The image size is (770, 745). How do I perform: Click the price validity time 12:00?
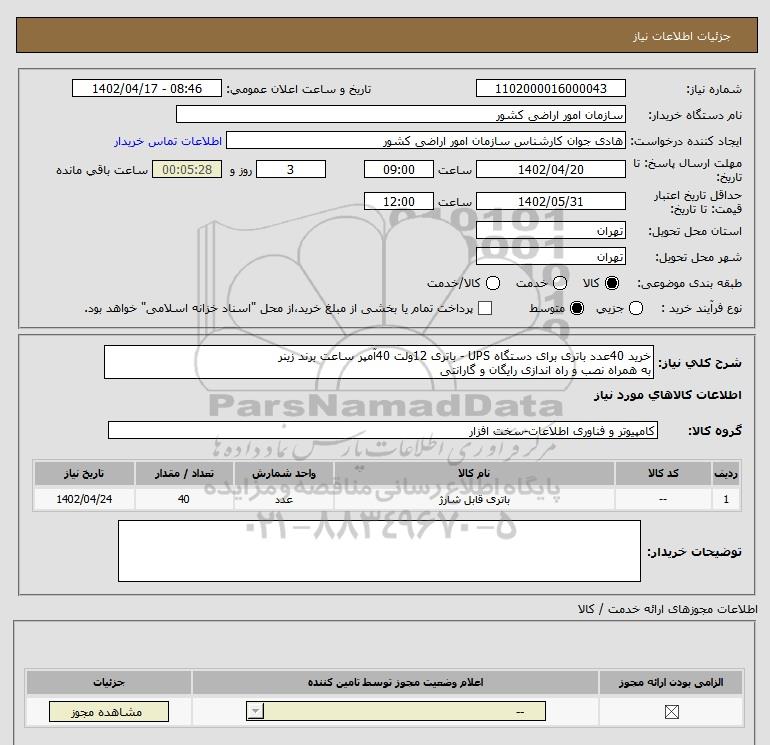point(399,201)
